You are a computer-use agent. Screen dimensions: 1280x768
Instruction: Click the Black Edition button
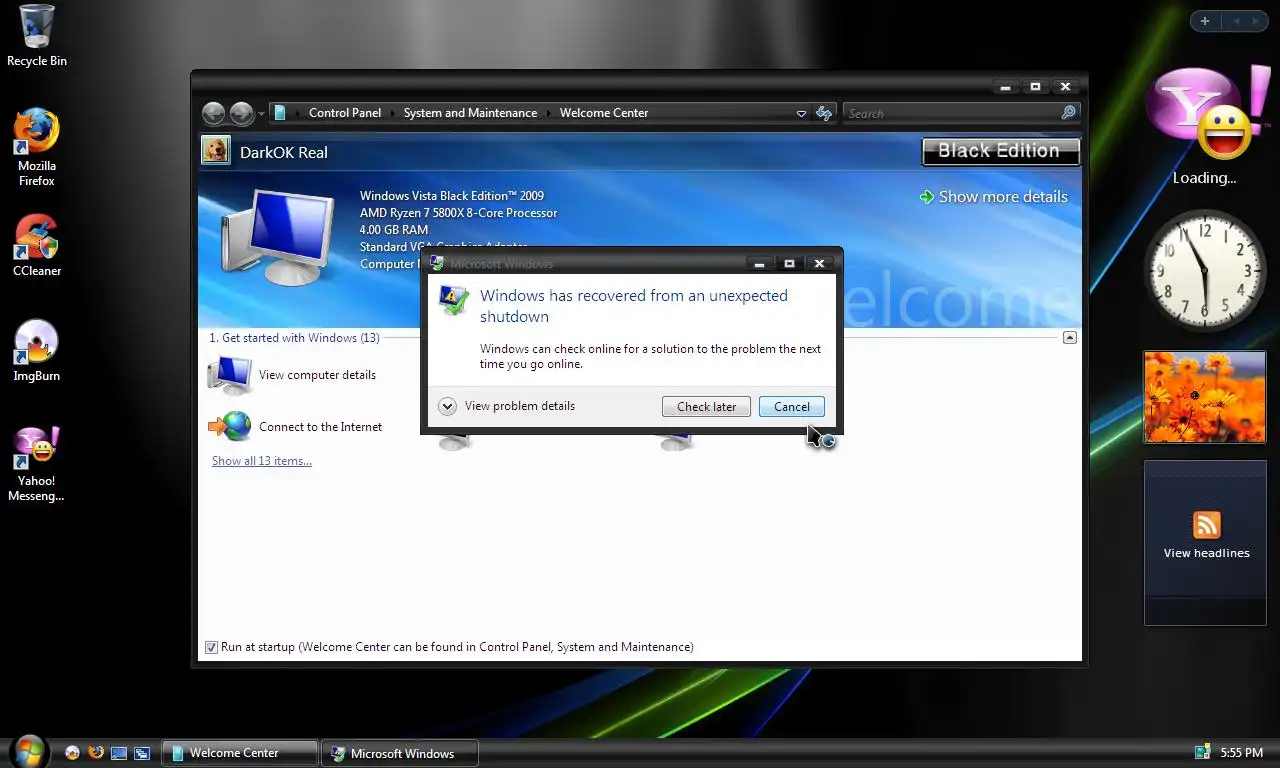click(x=999, y=151)
